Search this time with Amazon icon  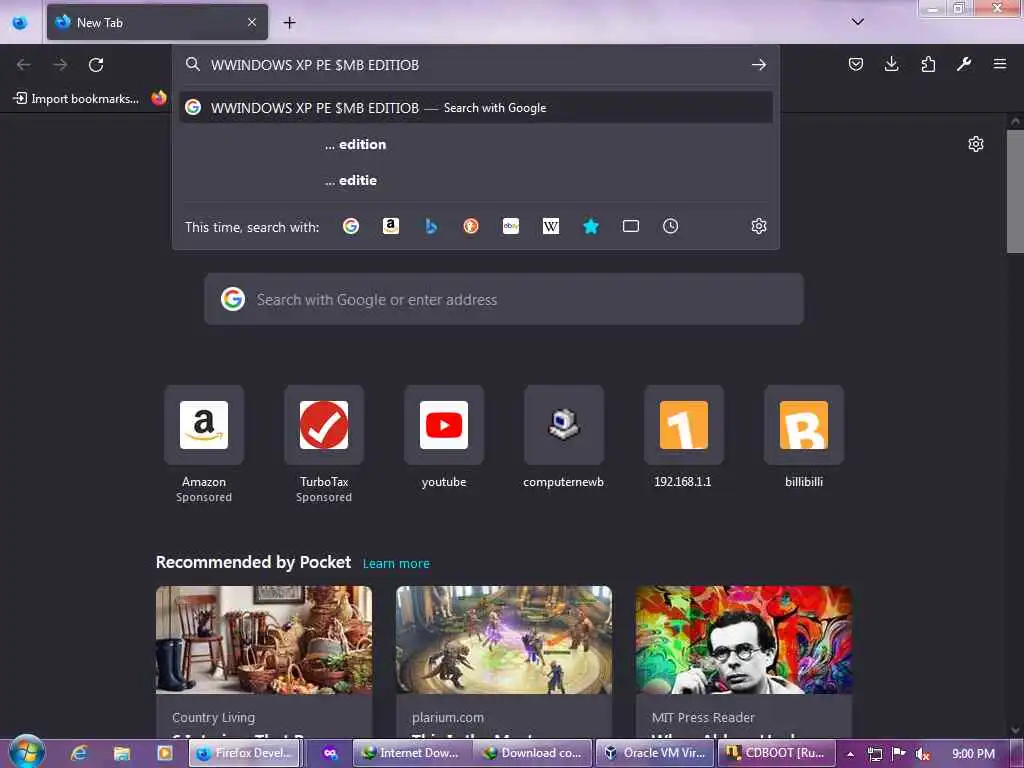tap(391, 226)
